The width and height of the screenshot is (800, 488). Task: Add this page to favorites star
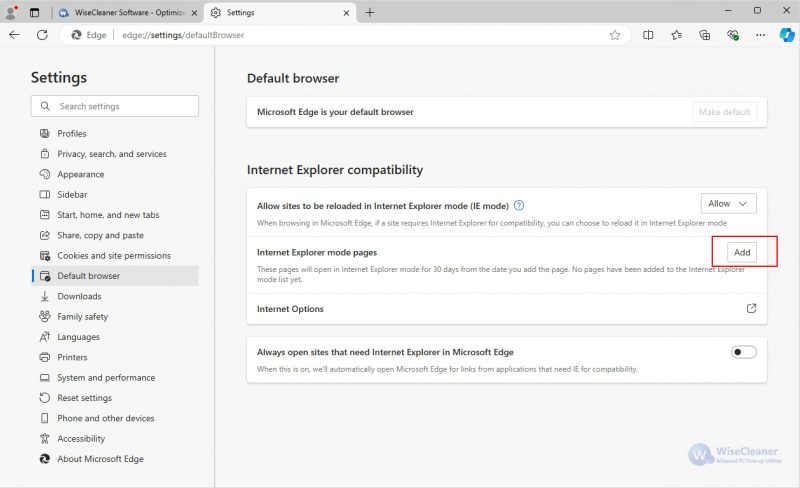(x=615, y=35)
